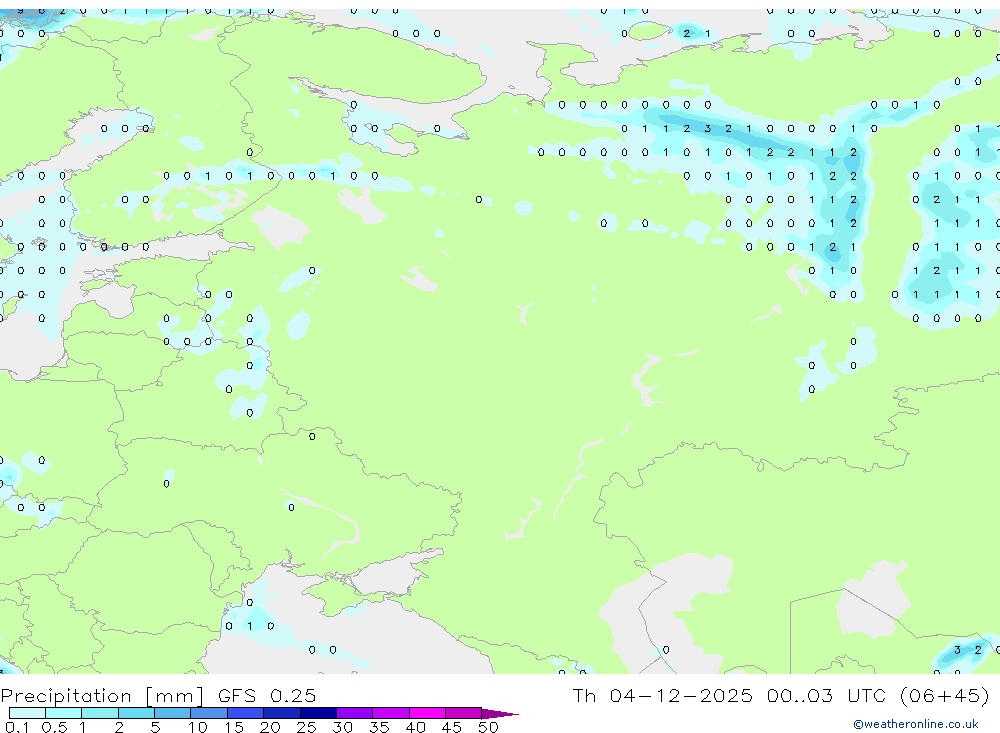Pick the 45–50 mm legend swatch

[464, 713]
